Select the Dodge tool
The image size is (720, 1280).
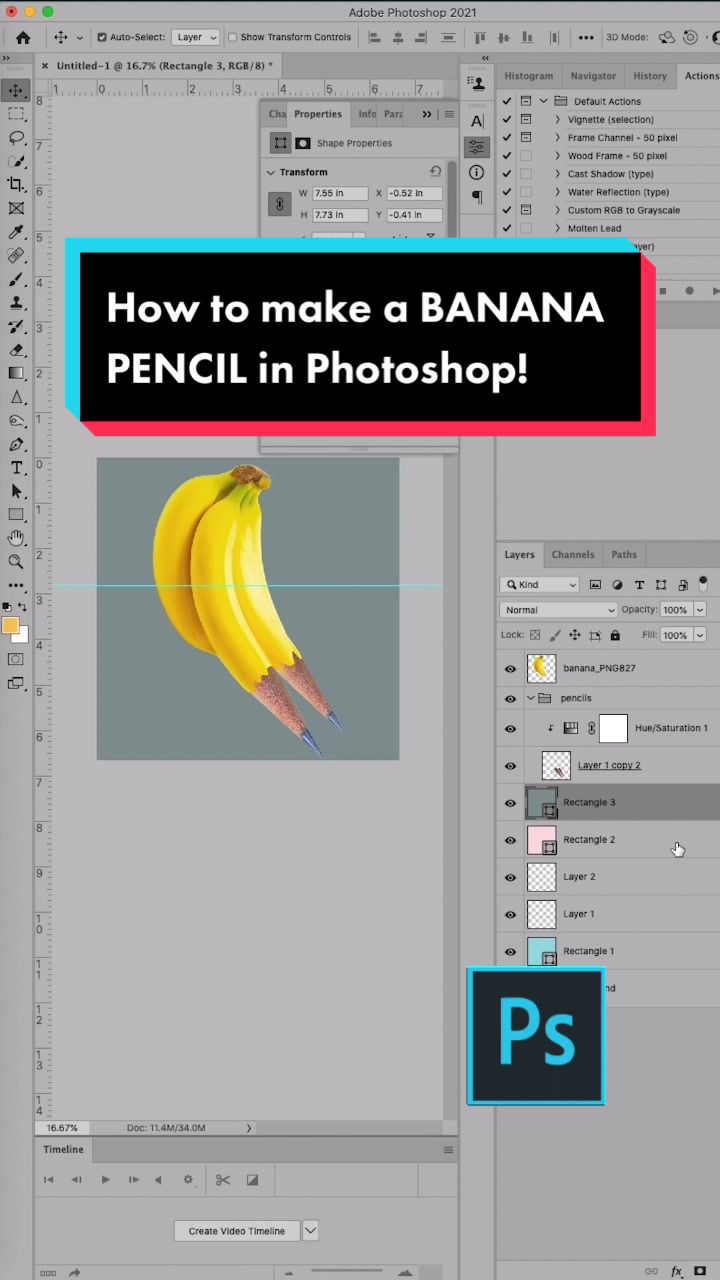pos(16,420)
